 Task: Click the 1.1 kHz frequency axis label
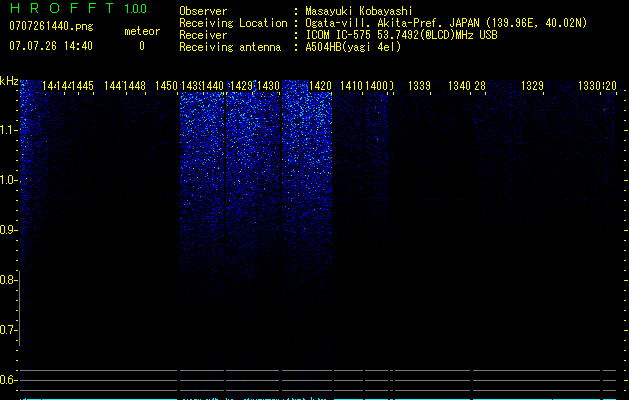(x=8, y=130)
